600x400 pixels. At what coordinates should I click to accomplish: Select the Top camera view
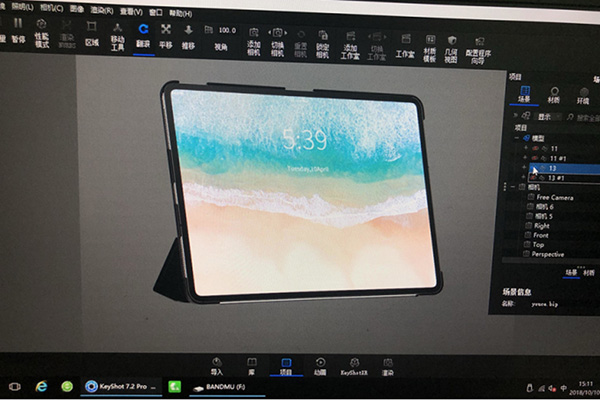[538, 245]
